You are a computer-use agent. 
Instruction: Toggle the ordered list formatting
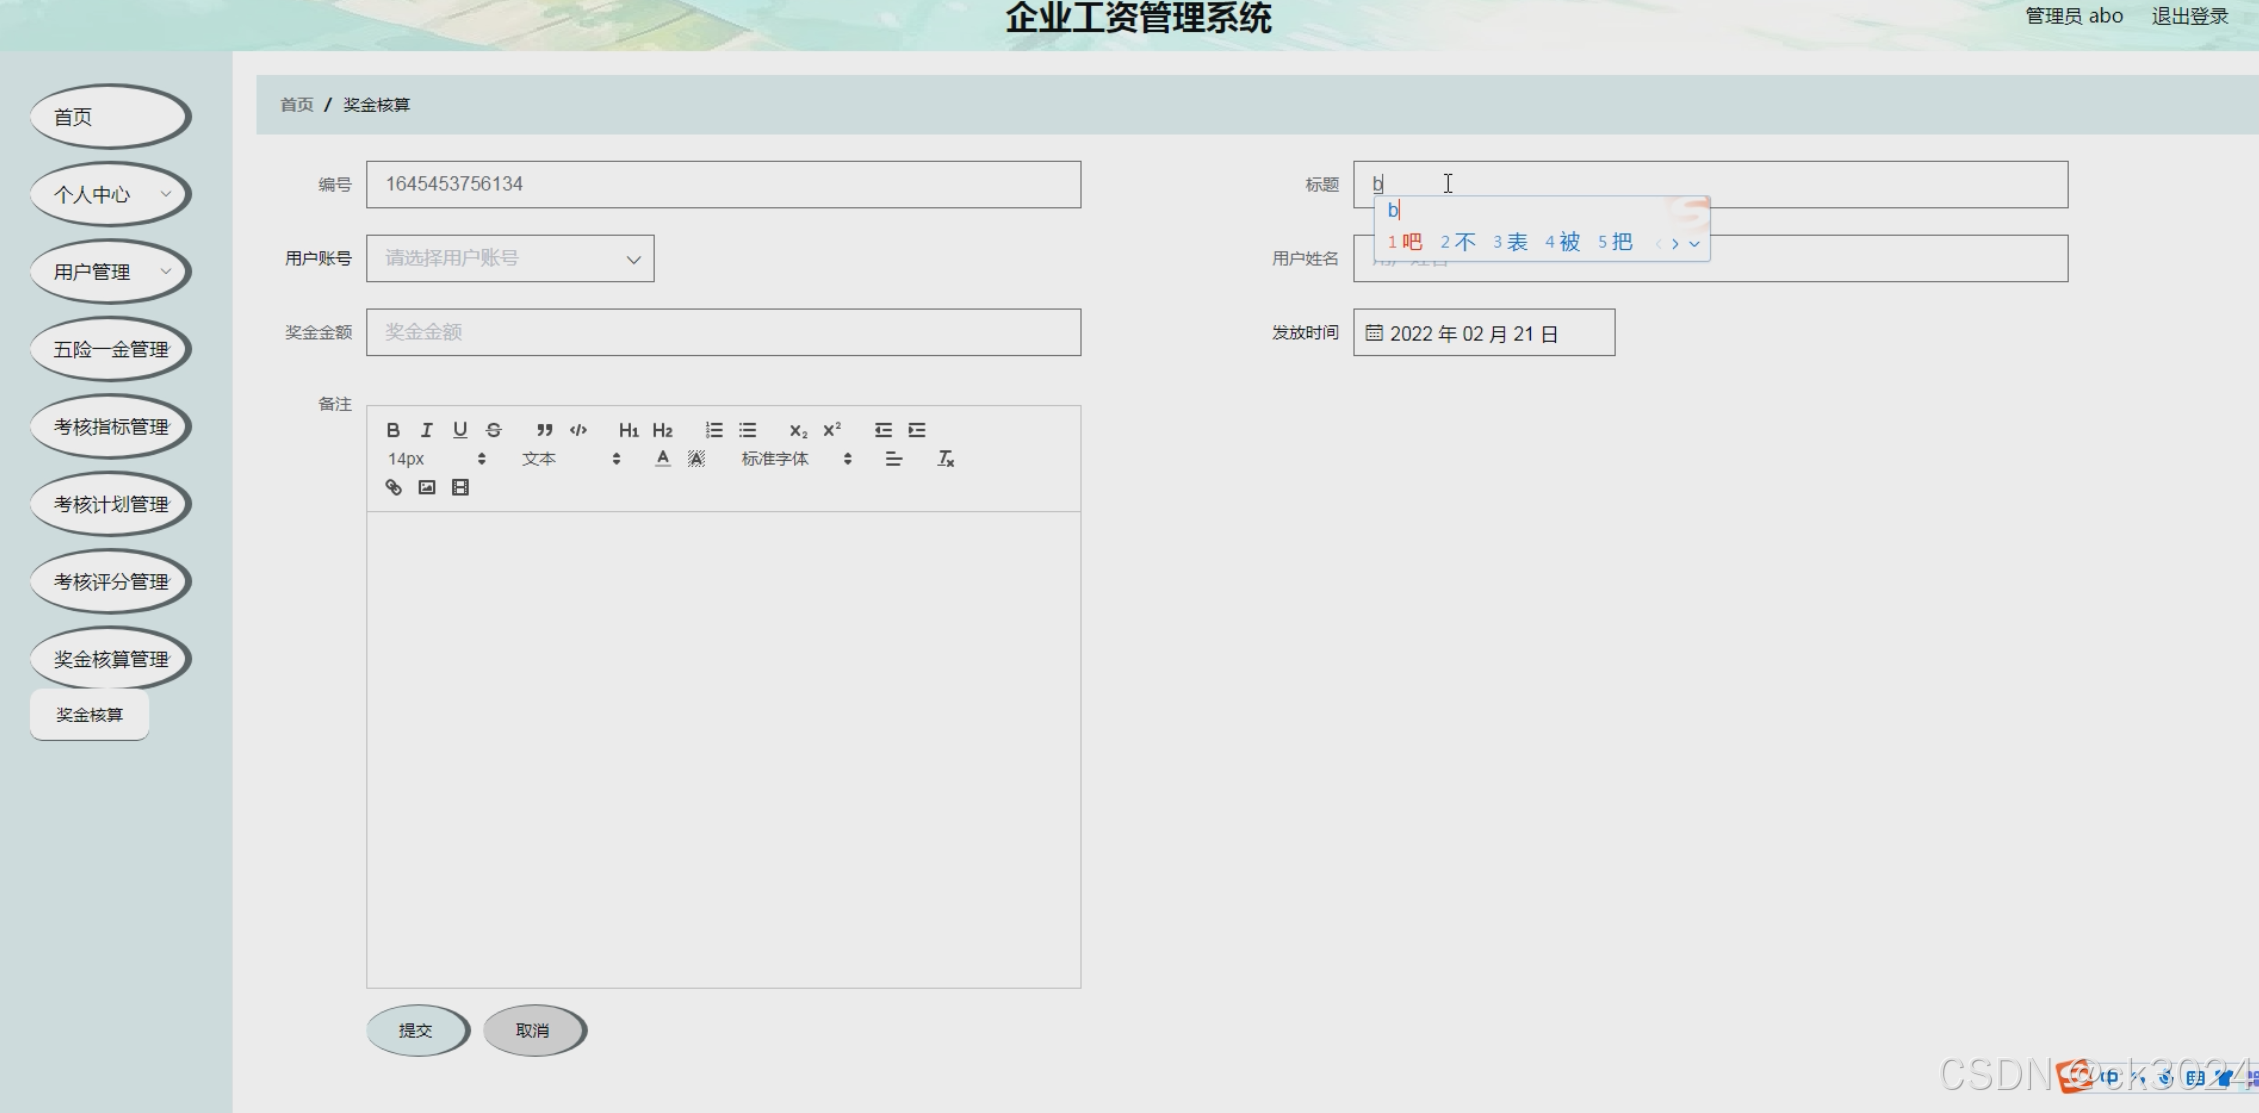click(x=714, y=429)
